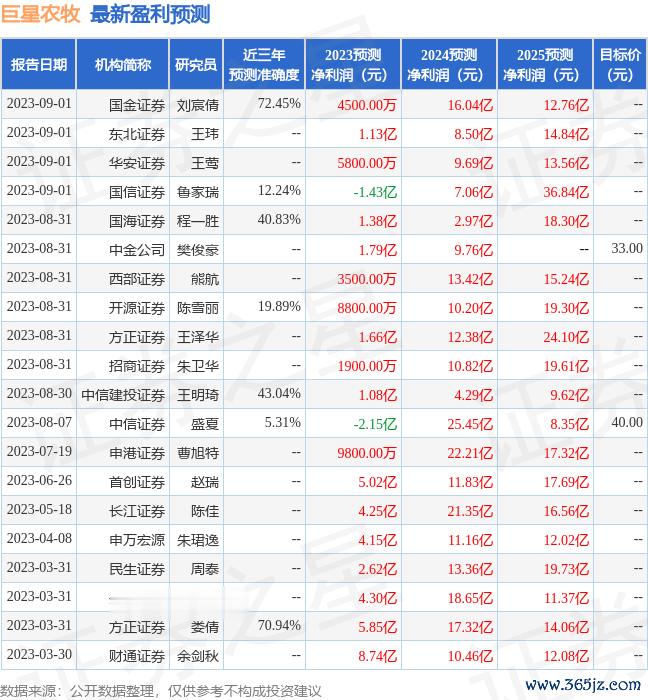Select the date cell 2023-08-07
The image size is (648, 700).
pyautogui.click(x=39, y=422)
